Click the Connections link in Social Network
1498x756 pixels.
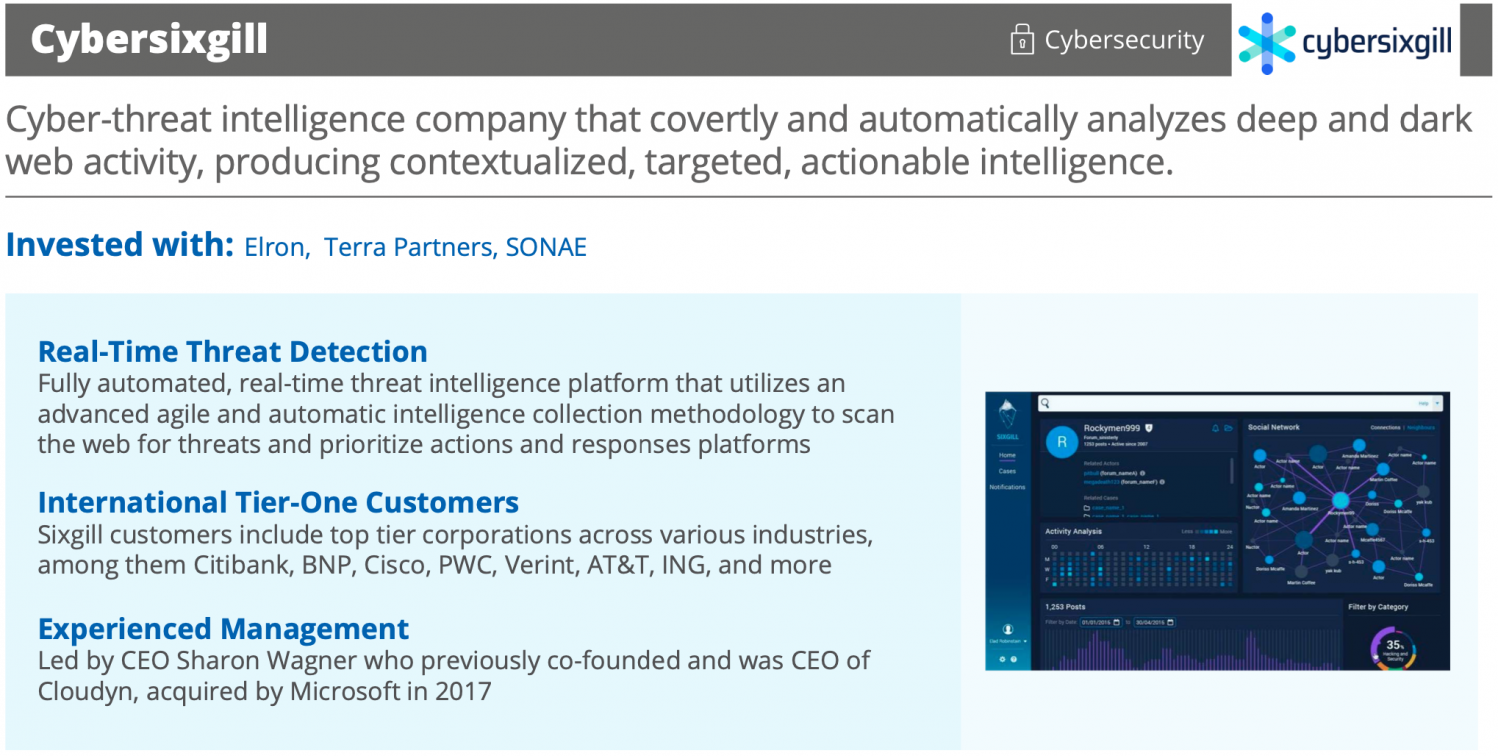(x=1385, y=428)
